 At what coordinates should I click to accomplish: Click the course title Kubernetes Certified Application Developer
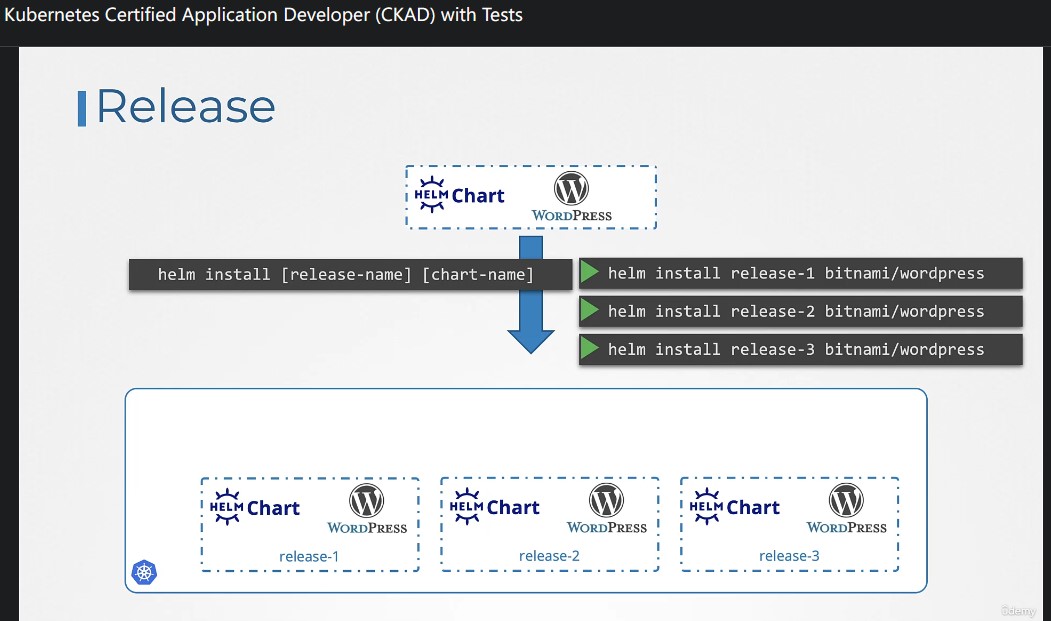click(x=263, y=15)
